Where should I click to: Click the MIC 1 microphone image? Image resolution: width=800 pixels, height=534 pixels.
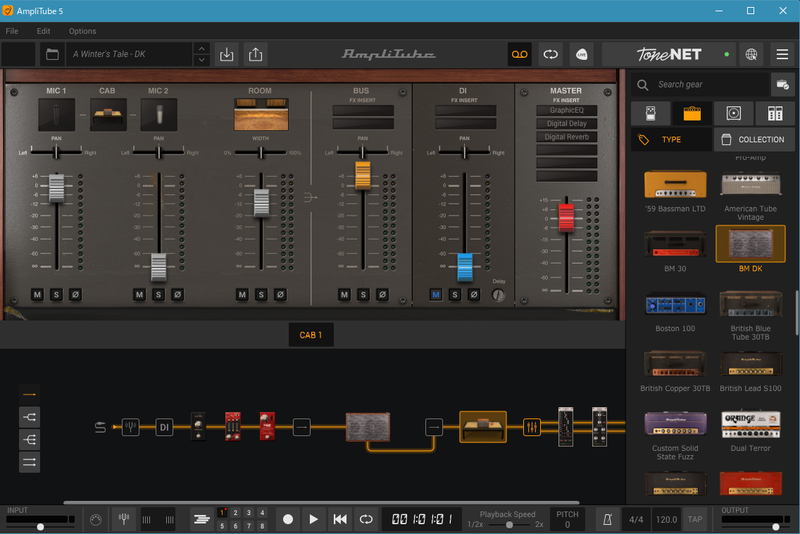pos(56,115)
